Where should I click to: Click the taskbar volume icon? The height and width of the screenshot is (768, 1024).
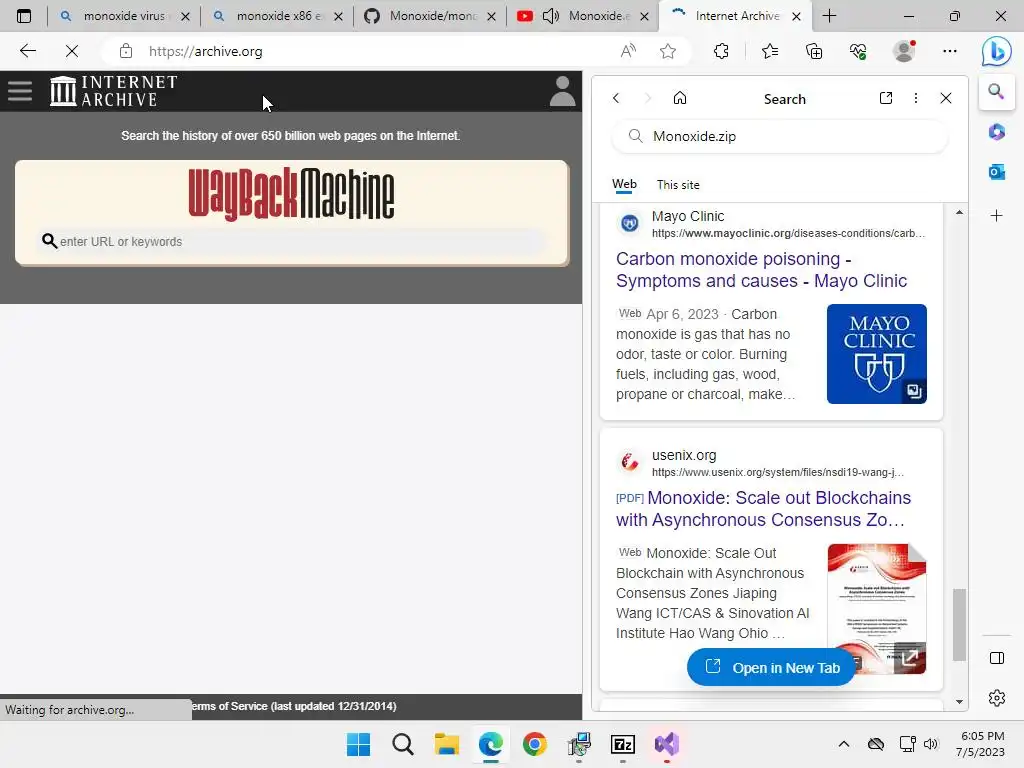pyautogui.click(x=931, y=744)
